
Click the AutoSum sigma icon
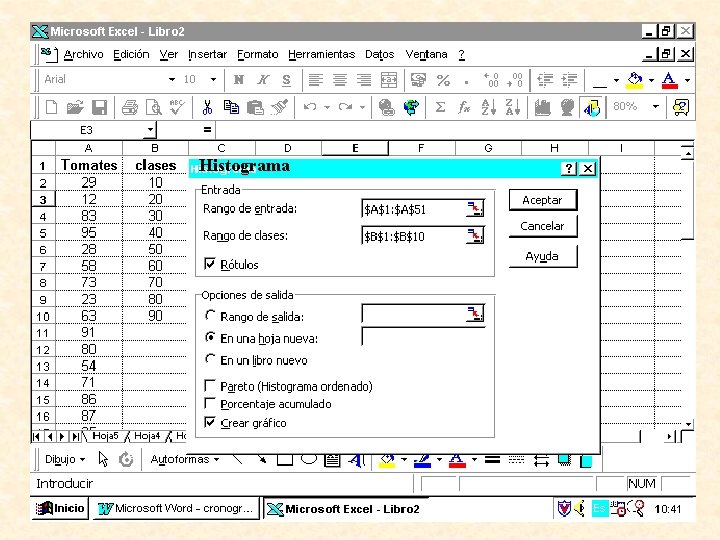(x=440, y=107)
